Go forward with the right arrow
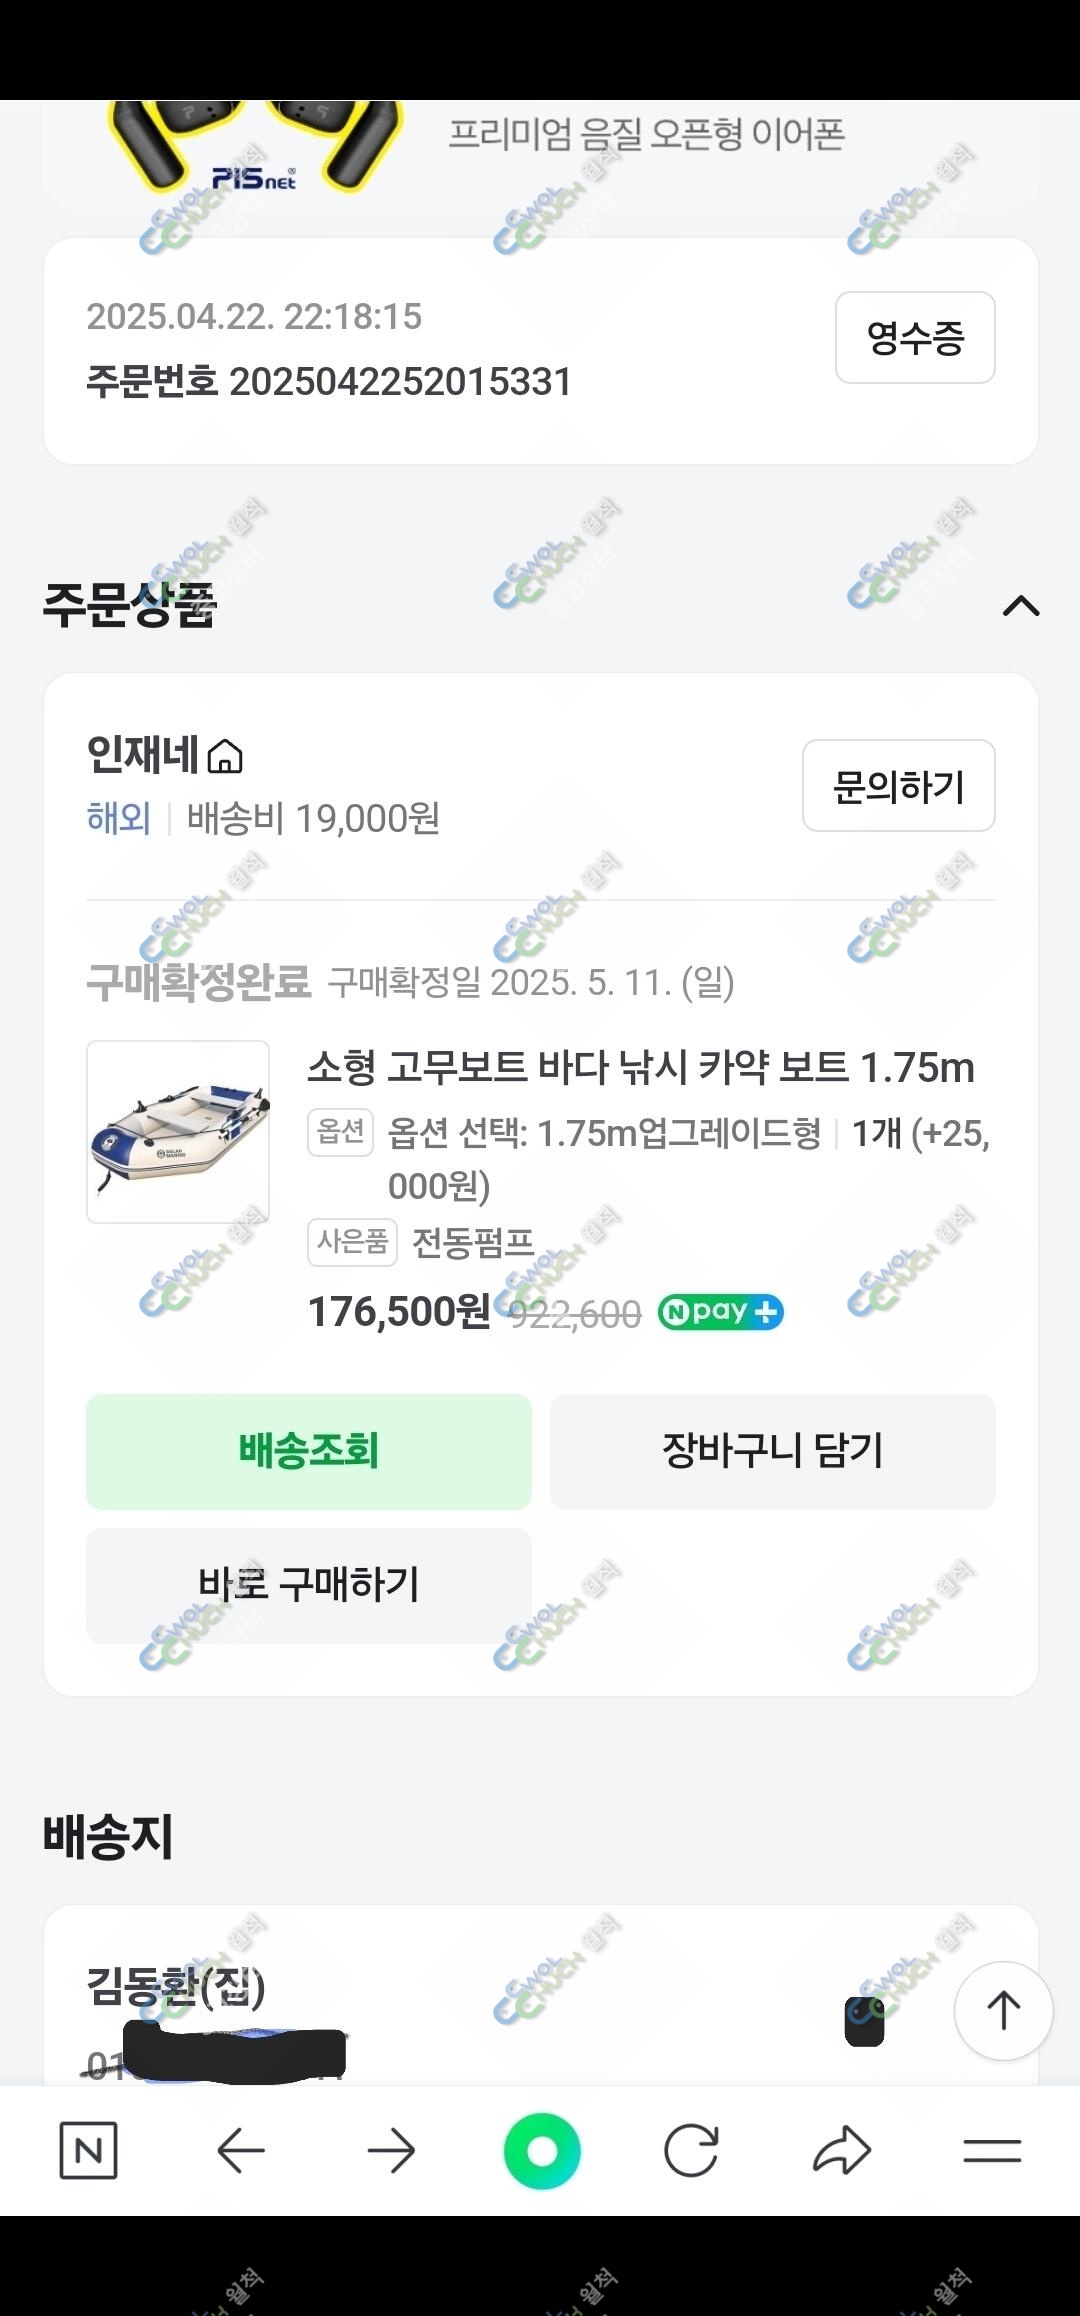Screen dimensions: 1080x2316 (x=391, y=2150)
